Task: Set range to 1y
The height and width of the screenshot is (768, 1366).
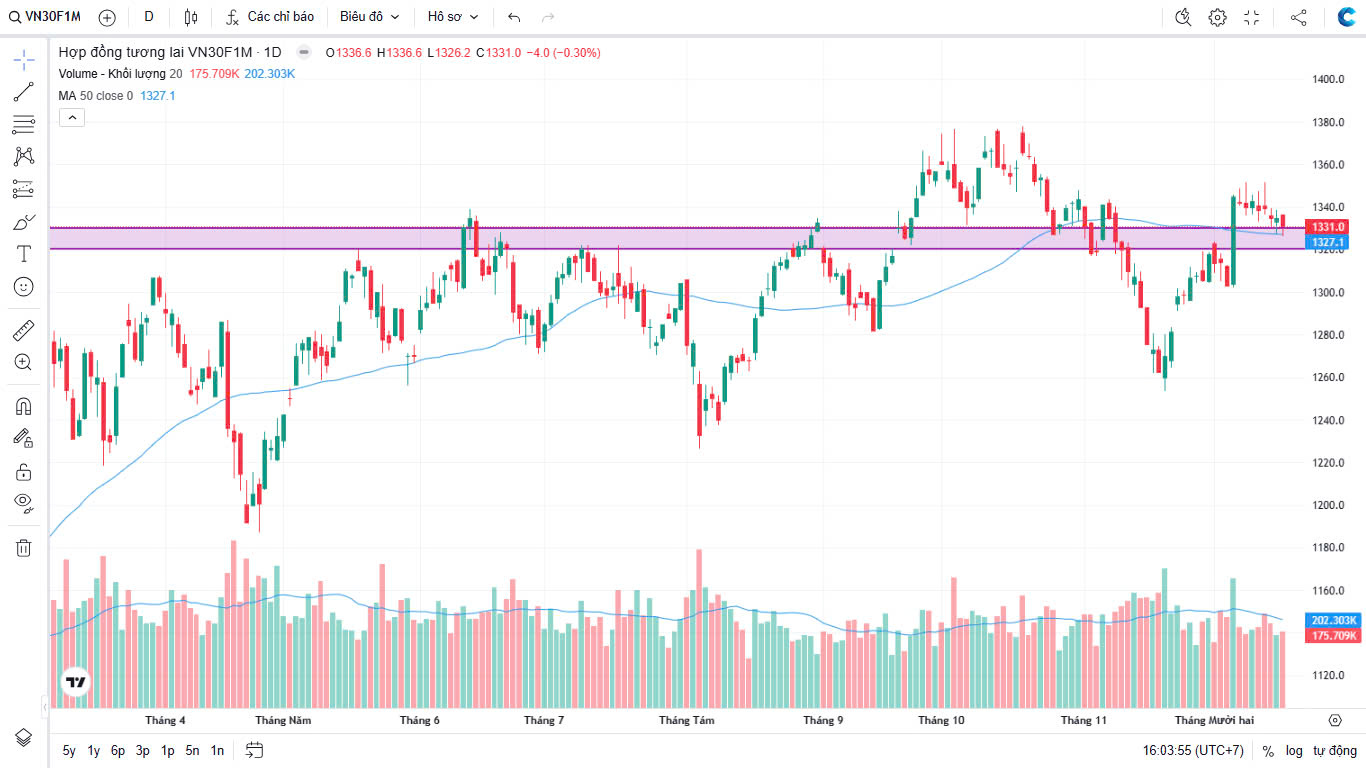Action: pyautogui.click(x=94, y=750)
